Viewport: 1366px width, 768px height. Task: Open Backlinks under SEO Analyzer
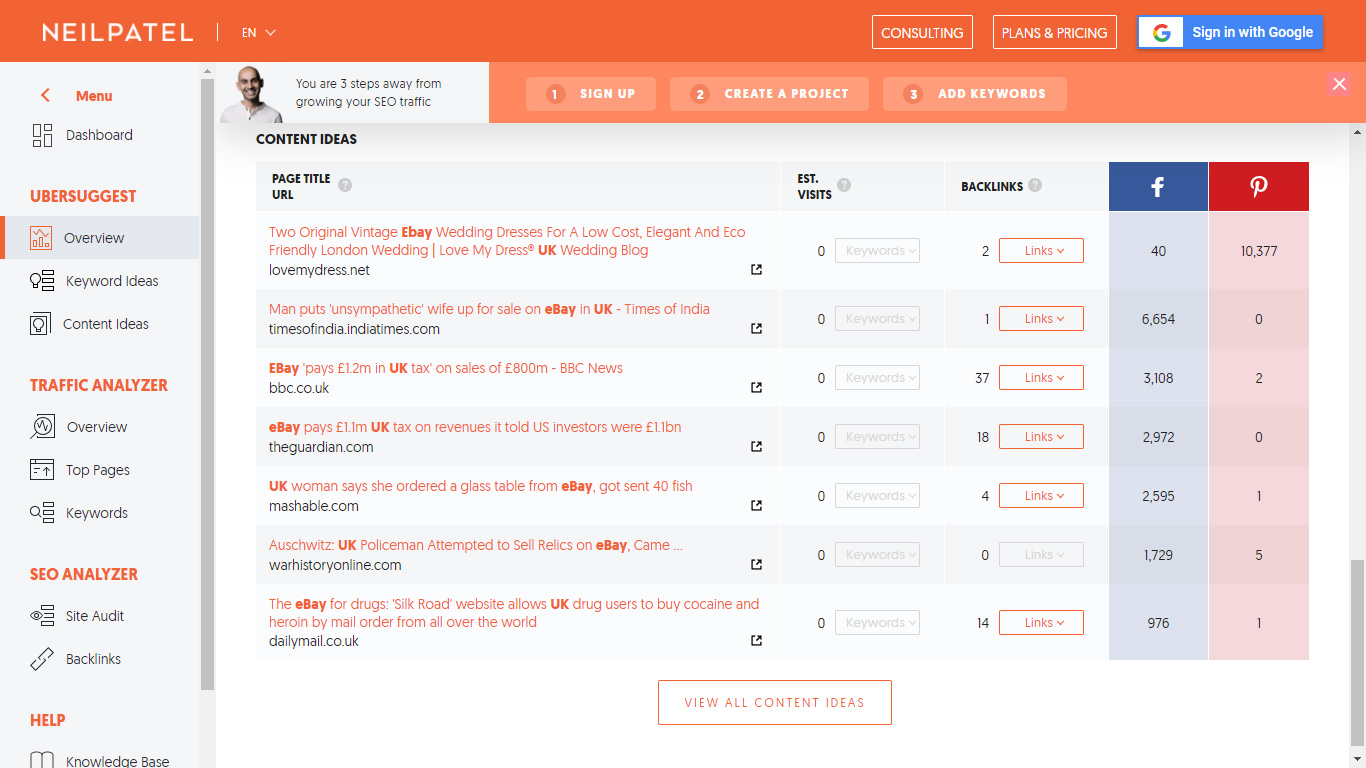click(93, 659)
